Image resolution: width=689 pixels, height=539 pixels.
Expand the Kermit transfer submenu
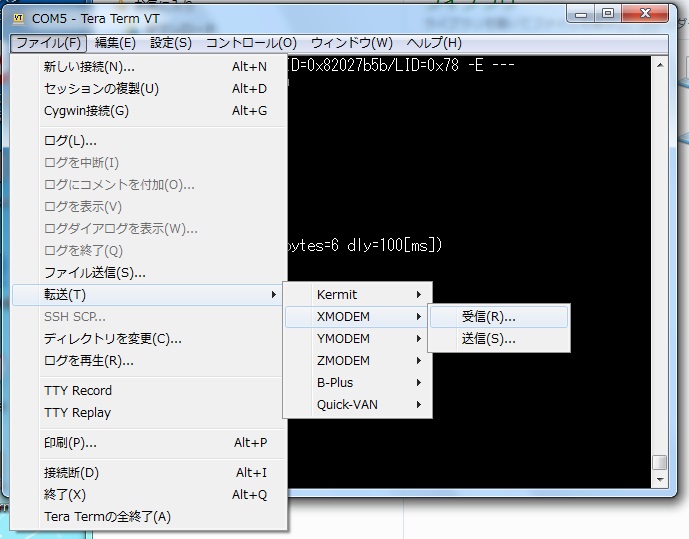click(358, 295)
